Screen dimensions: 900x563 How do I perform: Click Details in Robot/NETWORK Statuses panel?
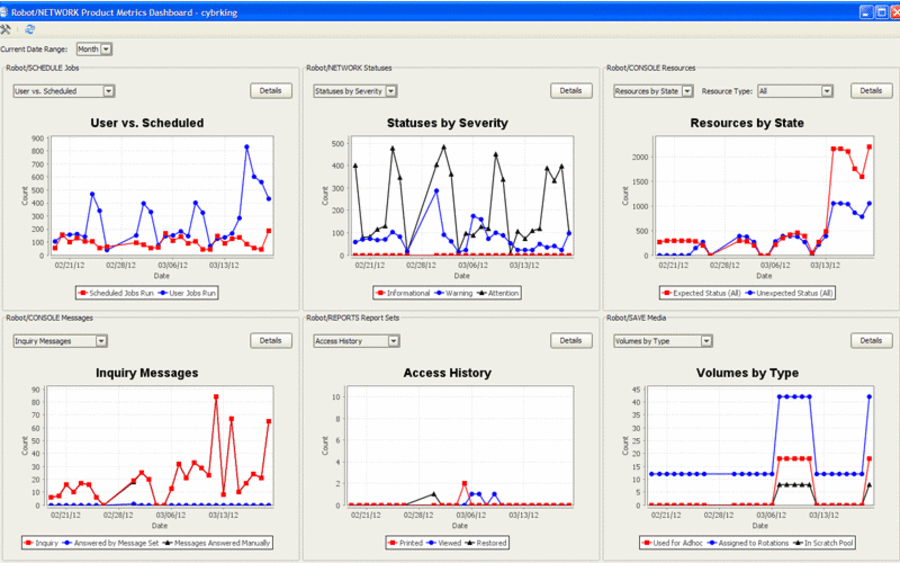click(571, 91)
